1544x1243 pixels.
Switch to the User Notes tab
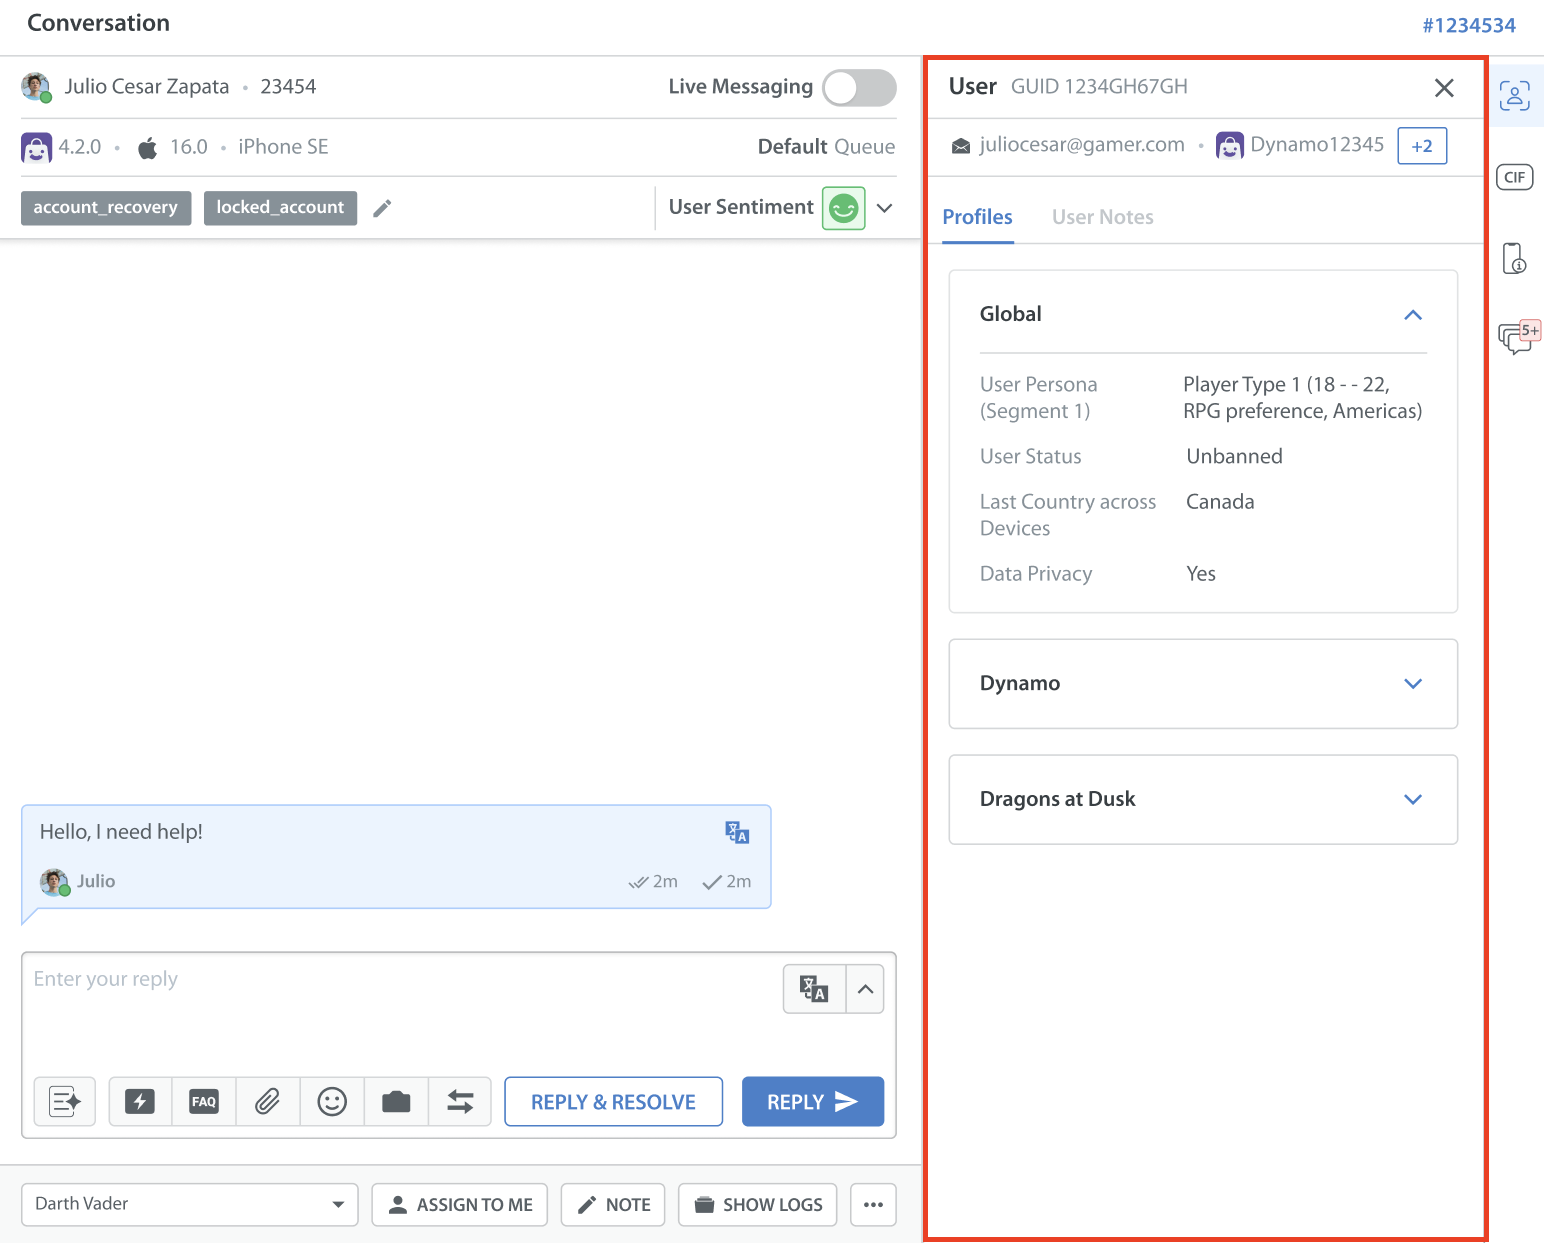tap(1102, 217)
